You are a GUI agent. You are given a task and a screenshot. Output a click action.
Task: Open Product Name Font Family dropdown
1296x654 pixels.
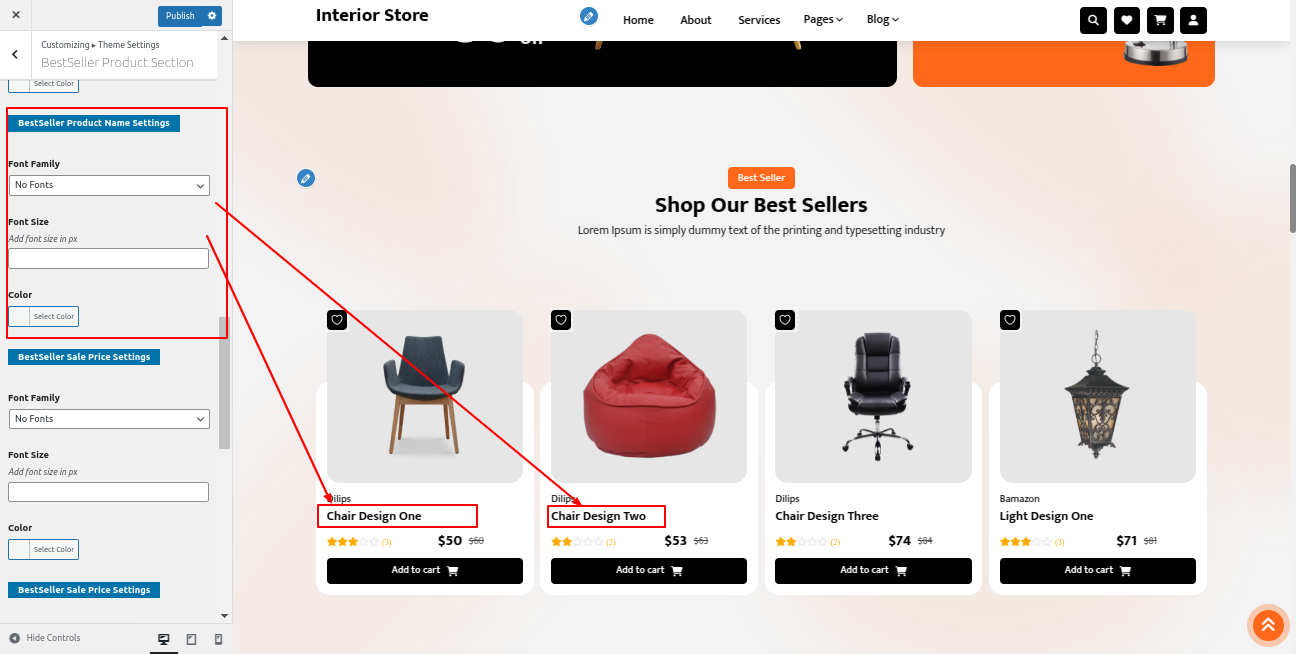point(109,185)
